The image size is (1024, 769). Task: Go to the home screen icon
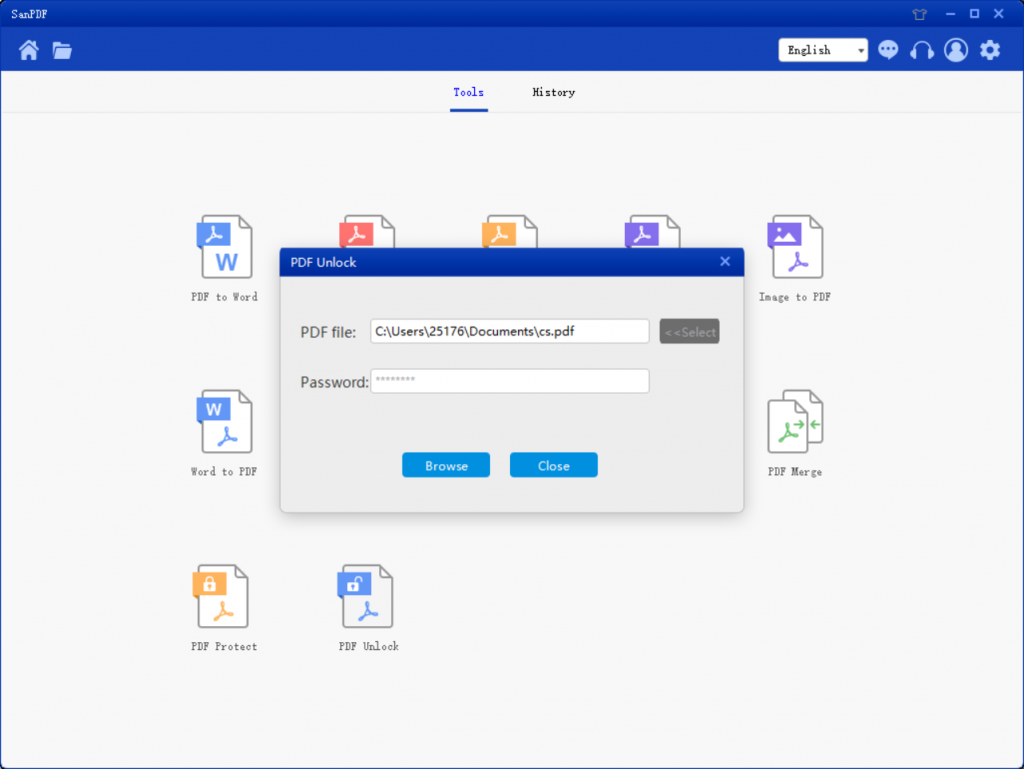[29, 50]
